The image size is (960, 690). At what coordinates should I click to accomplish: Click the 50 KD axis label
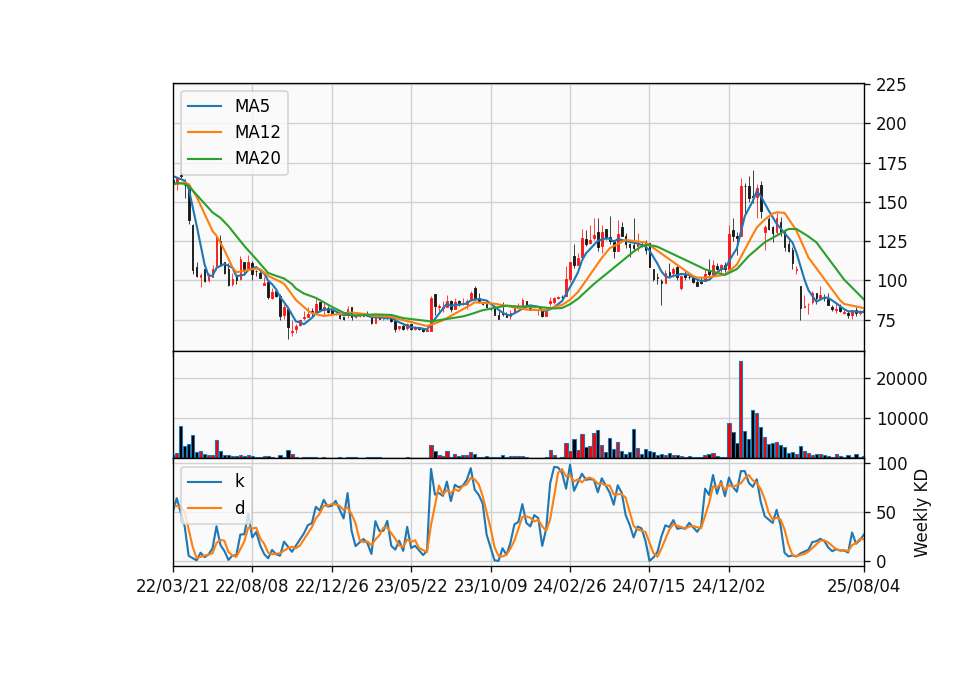[x=887, y=512]
